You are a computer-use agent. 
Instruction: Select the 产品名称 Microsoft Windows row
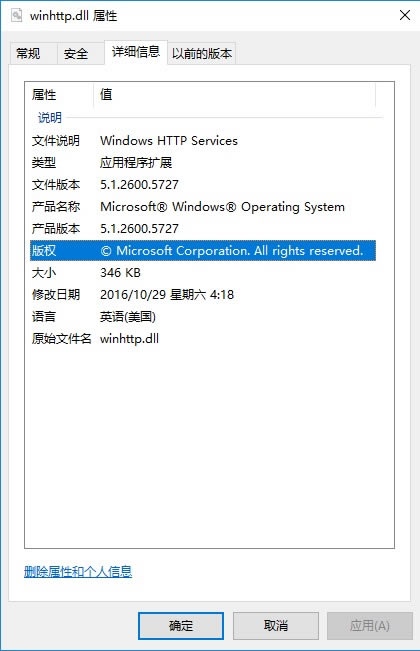click(203, 207)
